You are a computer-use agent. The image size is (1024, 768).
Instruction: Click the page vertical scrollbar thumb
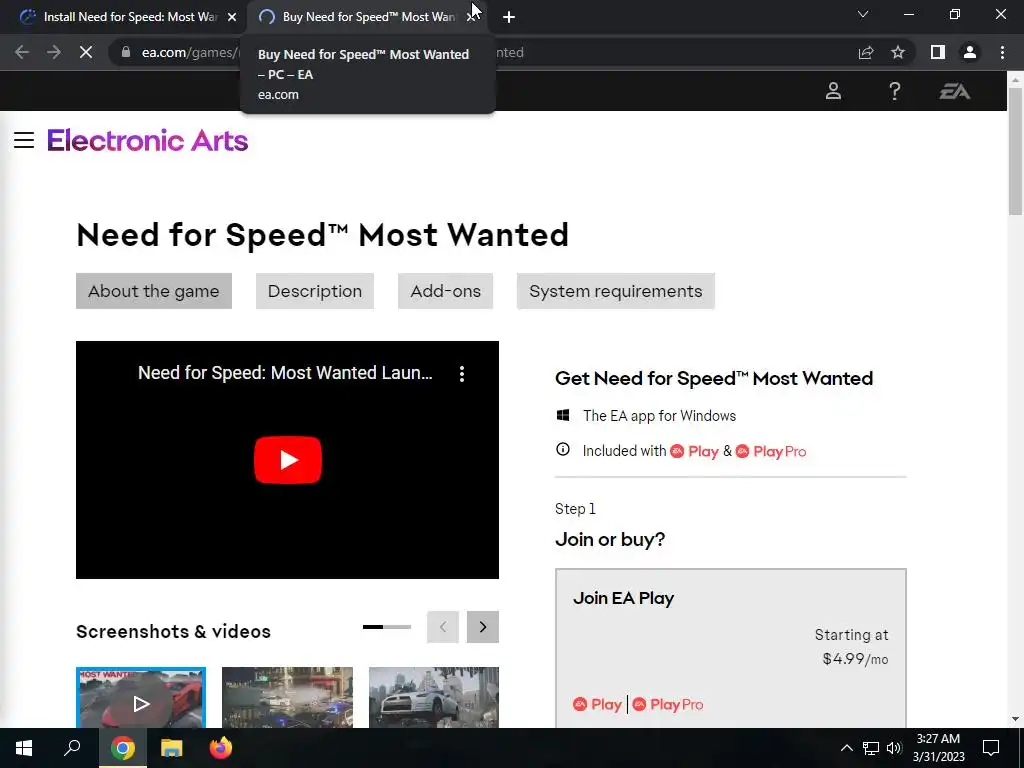coord(1015,151)
